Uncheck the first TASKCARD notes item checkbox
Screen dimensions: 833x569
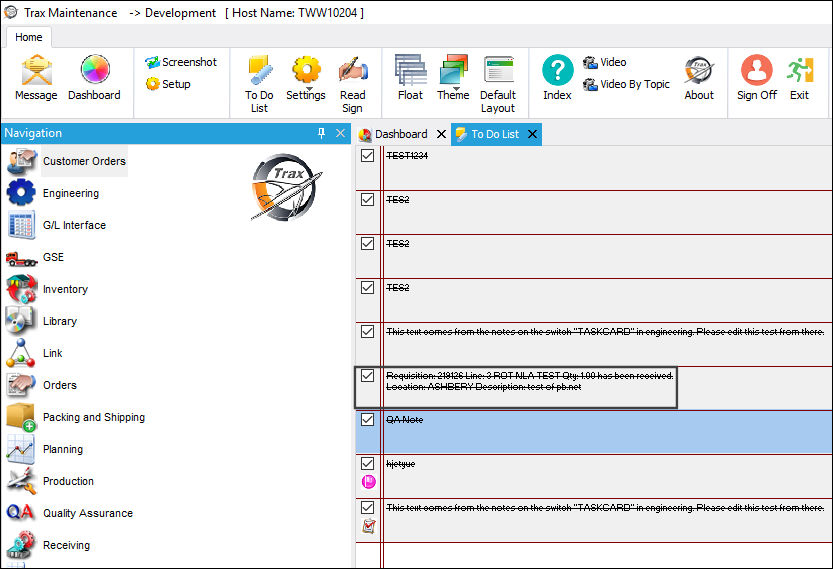368,332
